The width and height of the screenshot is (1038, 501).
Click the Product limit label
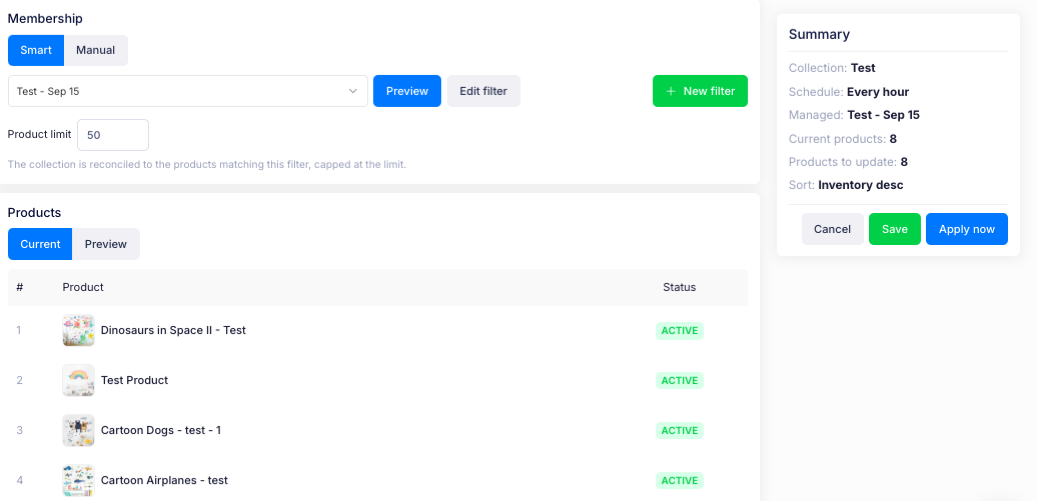click(x=40, y=134)
